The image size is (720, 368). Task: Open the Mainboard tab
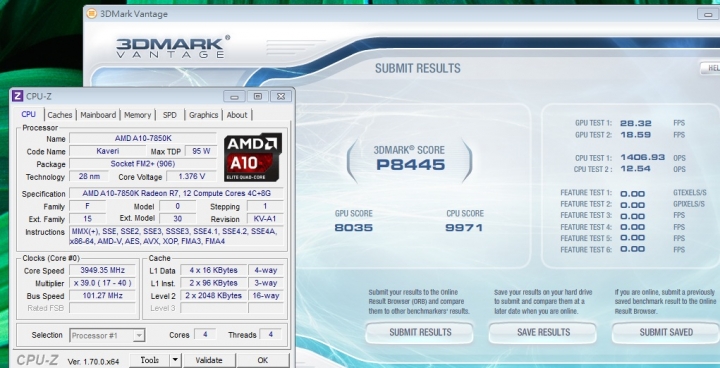pyautogui.click(x=98, y=115)
